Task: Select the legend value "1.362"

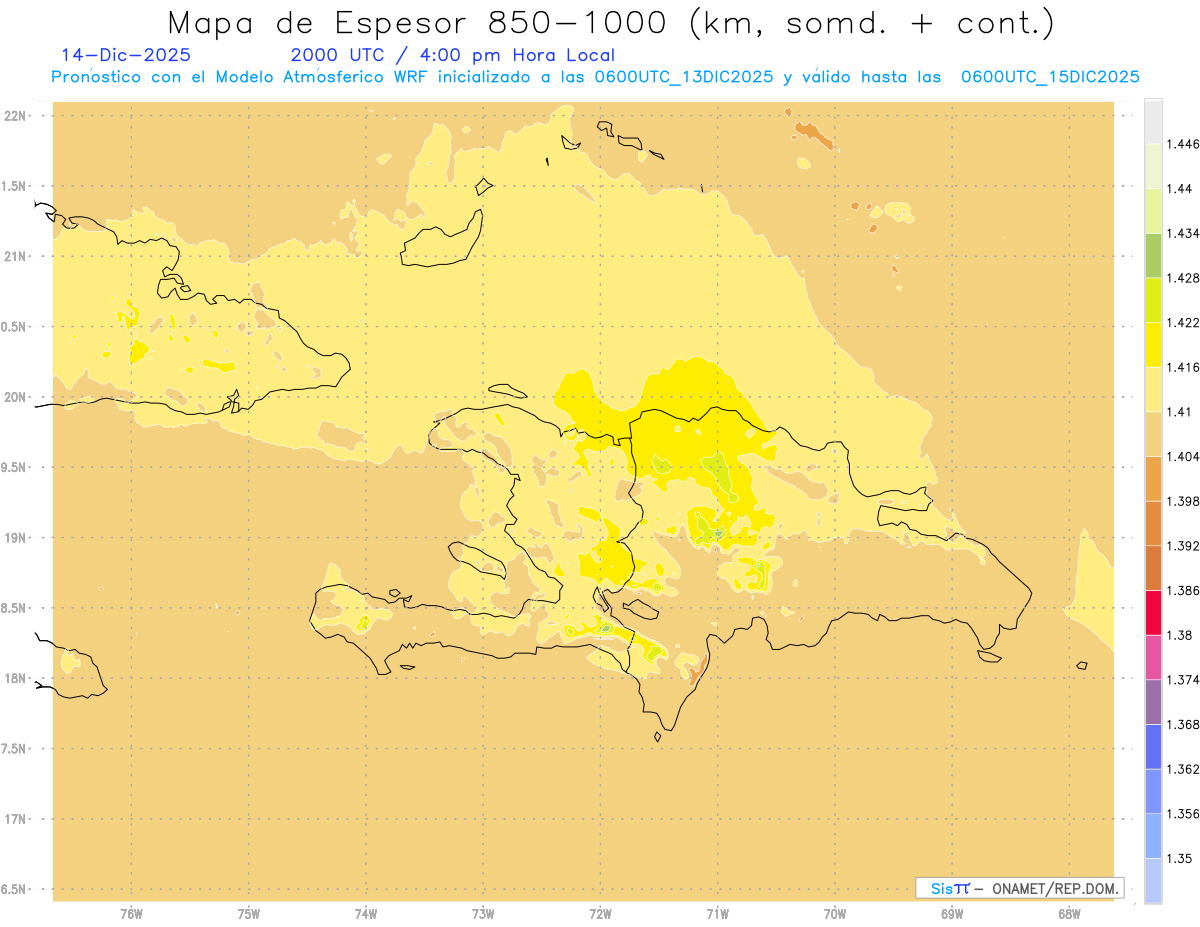Action: [x=1184, y=769]
